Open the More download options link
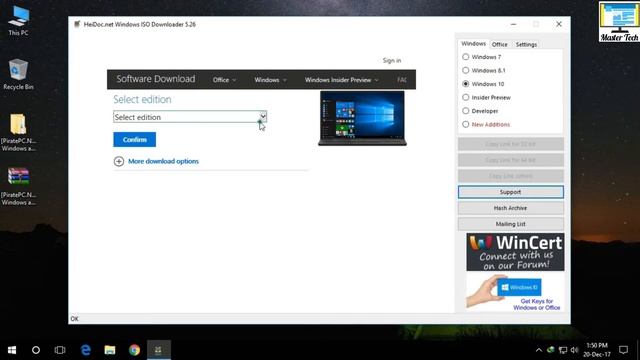The width and height of the screenshot is (640, 360). click(x=163, y=161)
